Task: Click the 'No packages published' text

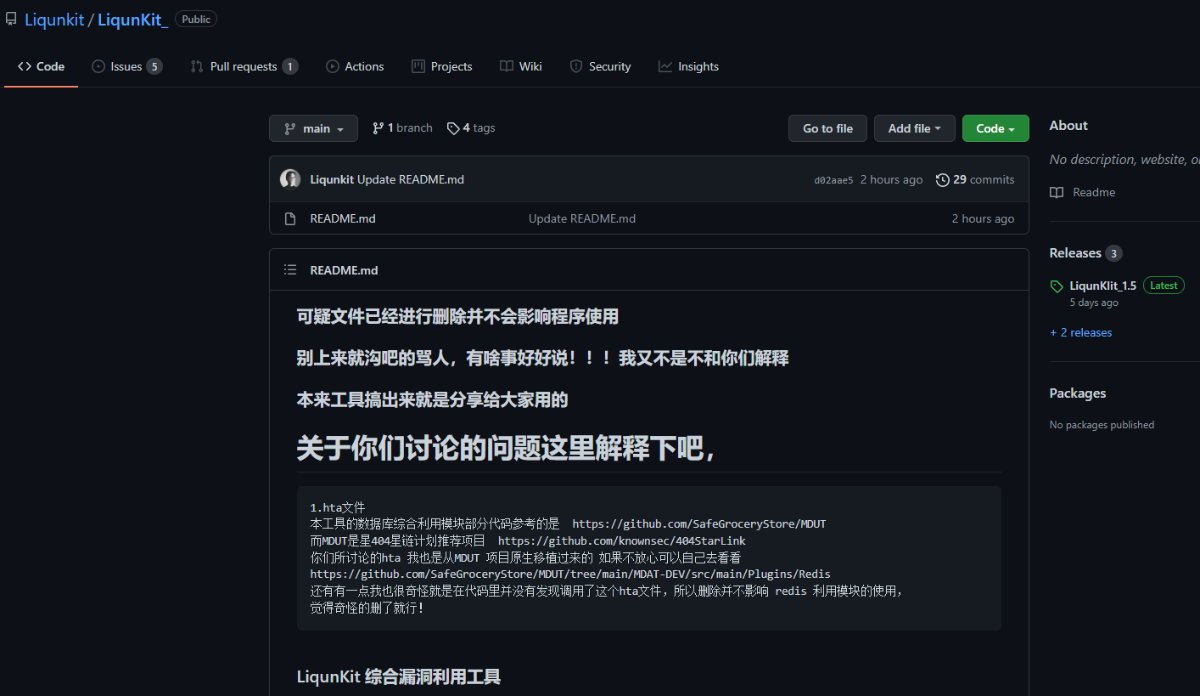Action: pyautogui.click(x=1102, y=425)
